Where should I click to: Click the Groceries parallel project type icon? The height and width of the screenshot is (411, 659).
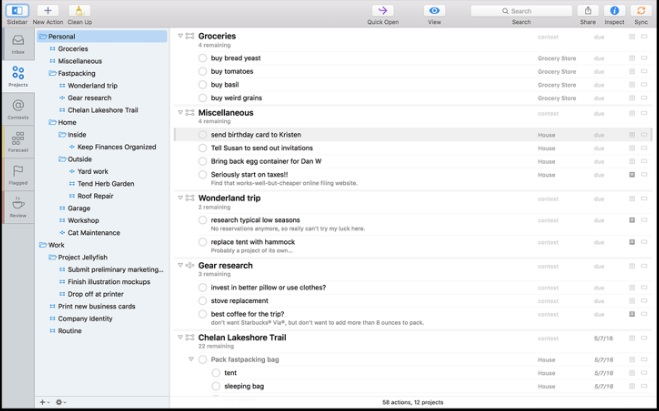(190, 36)
